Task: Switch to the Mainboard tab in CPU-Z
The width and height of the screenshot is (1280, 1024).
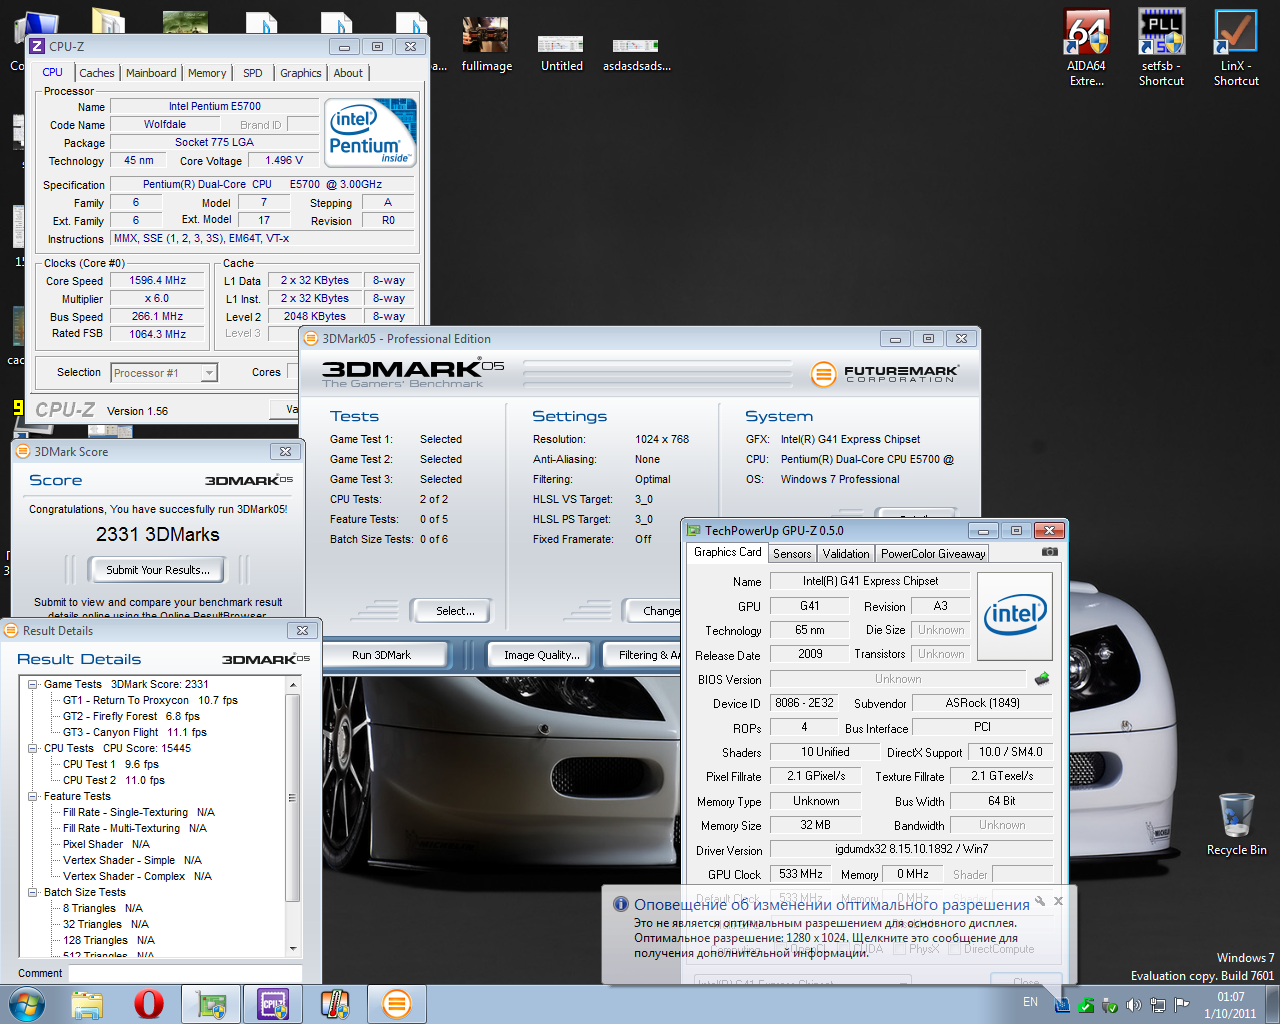Action: [x=151, y=73]
